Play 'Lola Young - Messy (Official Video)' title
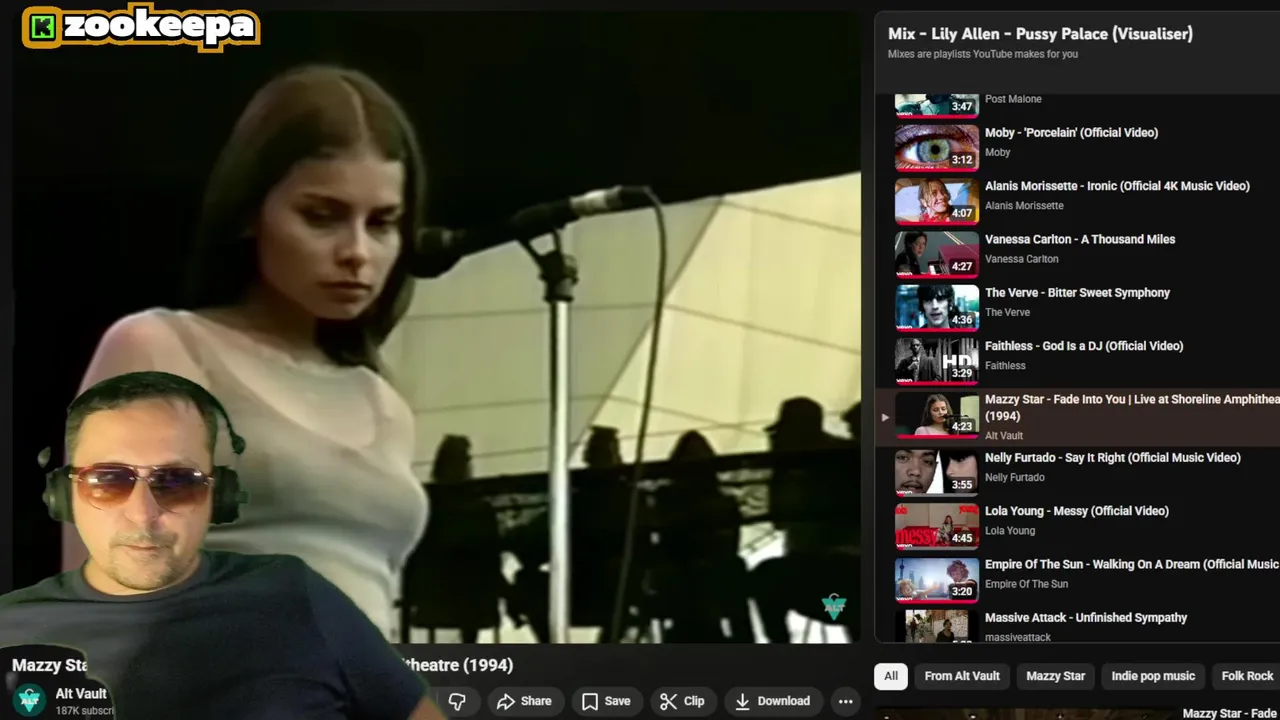Screen dimensions: 1280x720 tap(1077, 511)
